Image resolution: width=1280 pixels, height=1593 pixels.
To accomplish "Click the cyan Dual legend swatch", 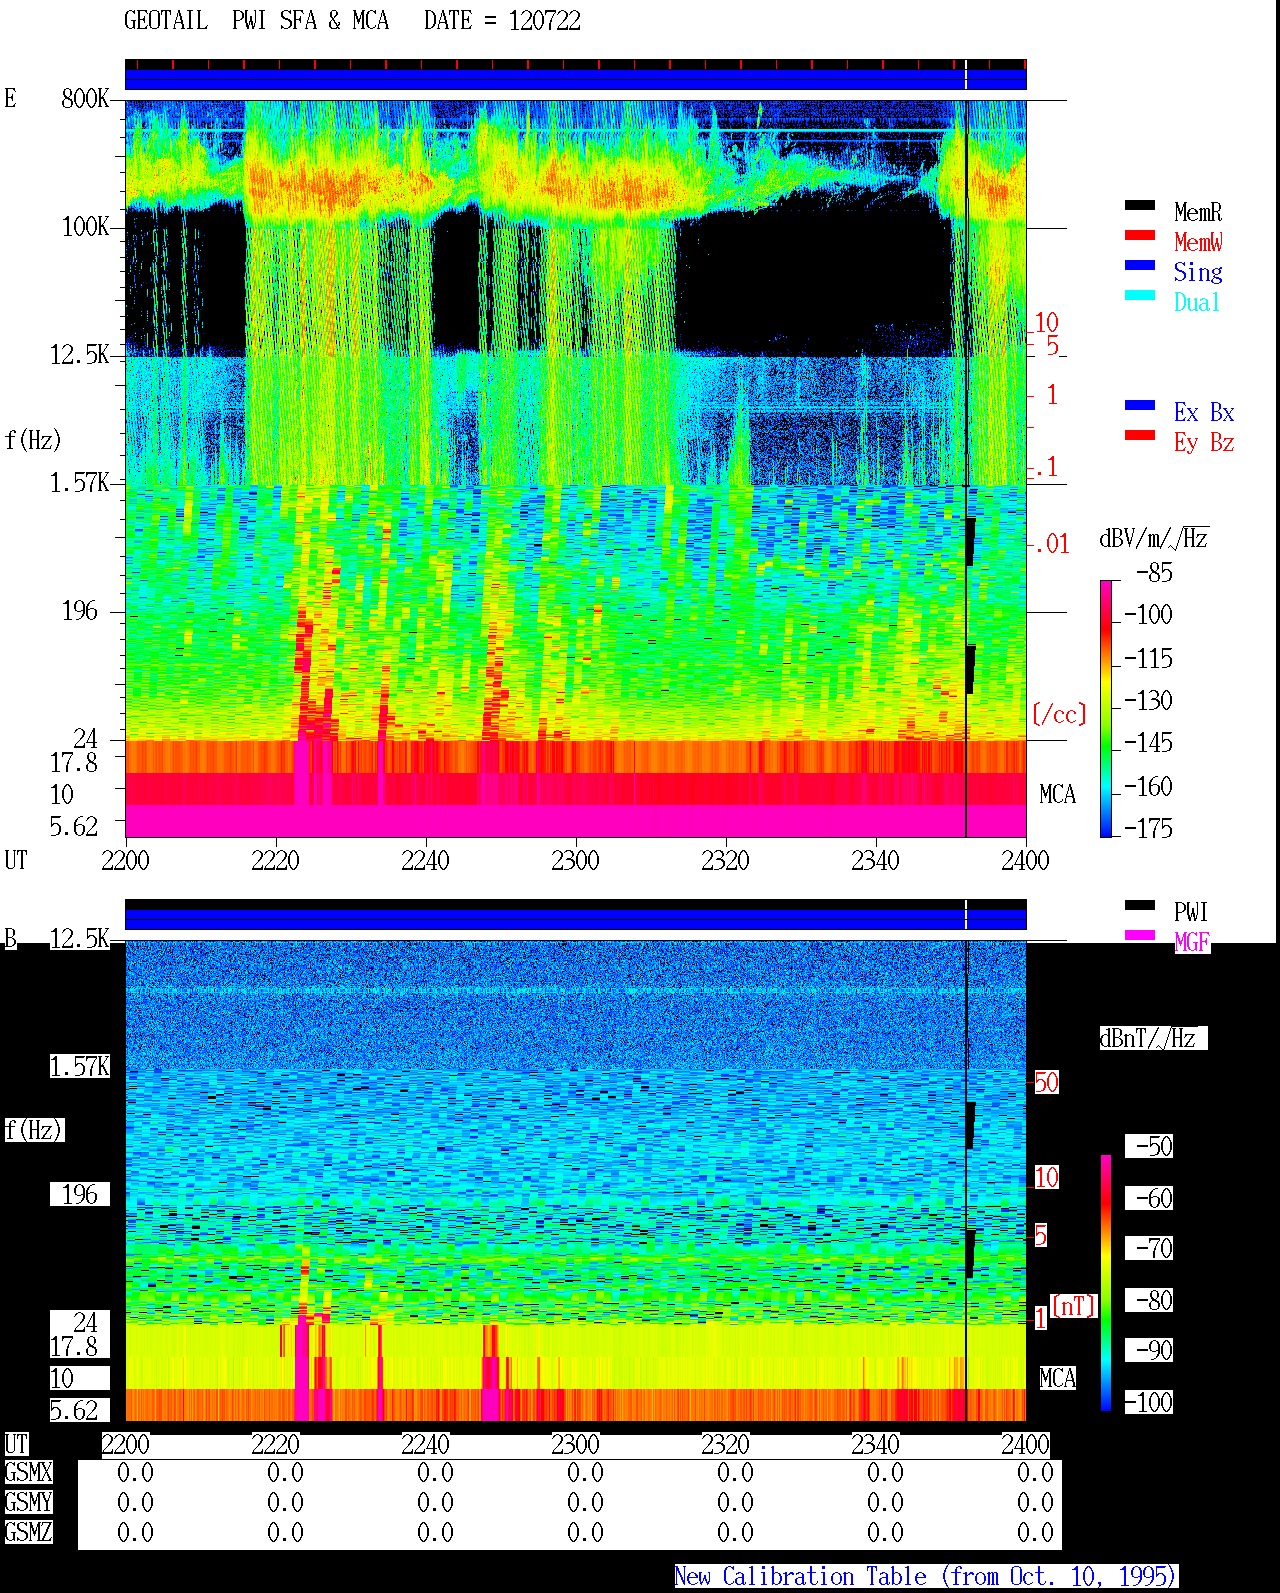I will 1140,296.
